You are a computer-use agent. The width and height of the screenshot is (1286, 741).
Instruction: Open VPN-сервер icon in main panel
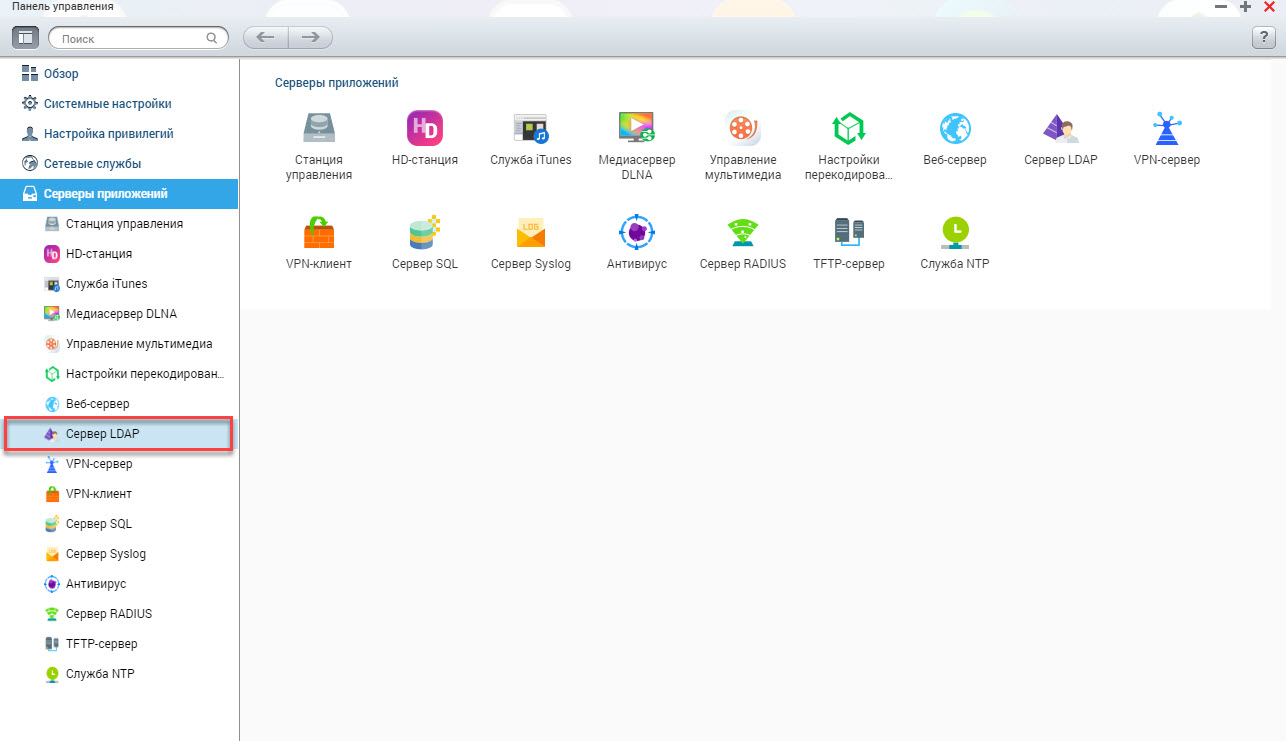(x=1167, y=128)
